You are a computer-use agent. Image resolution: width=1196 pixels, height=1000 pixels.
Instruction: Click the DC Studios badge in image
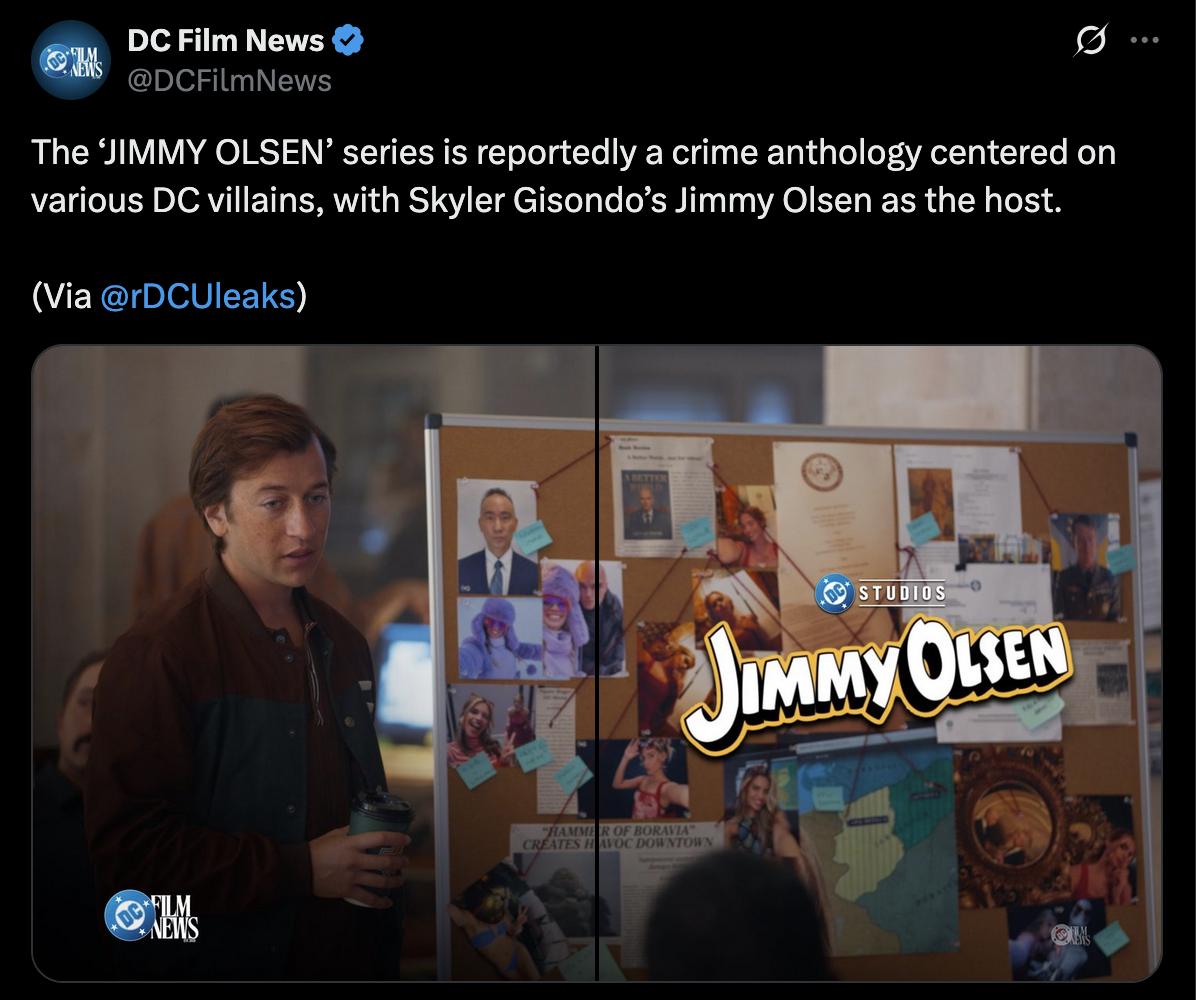(x=880, y=593)
